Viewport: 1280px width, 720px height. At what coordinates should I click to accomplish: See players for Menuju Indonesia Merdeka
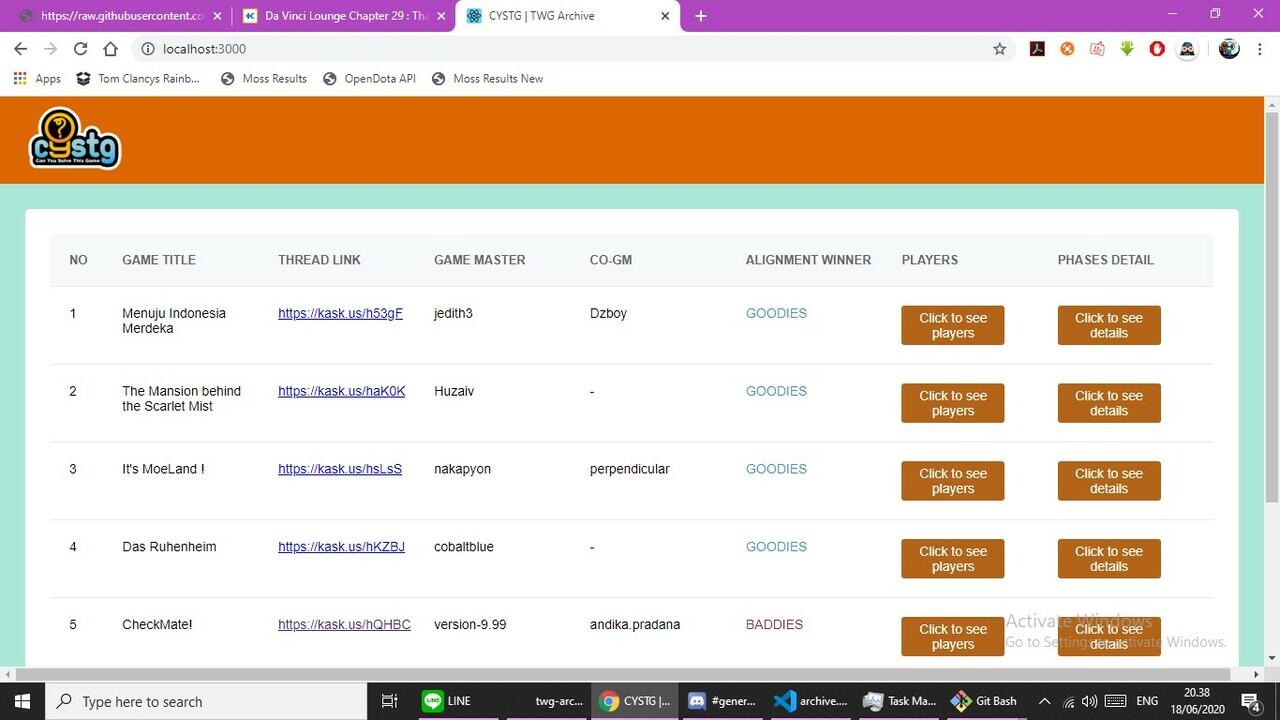point(952,325)
